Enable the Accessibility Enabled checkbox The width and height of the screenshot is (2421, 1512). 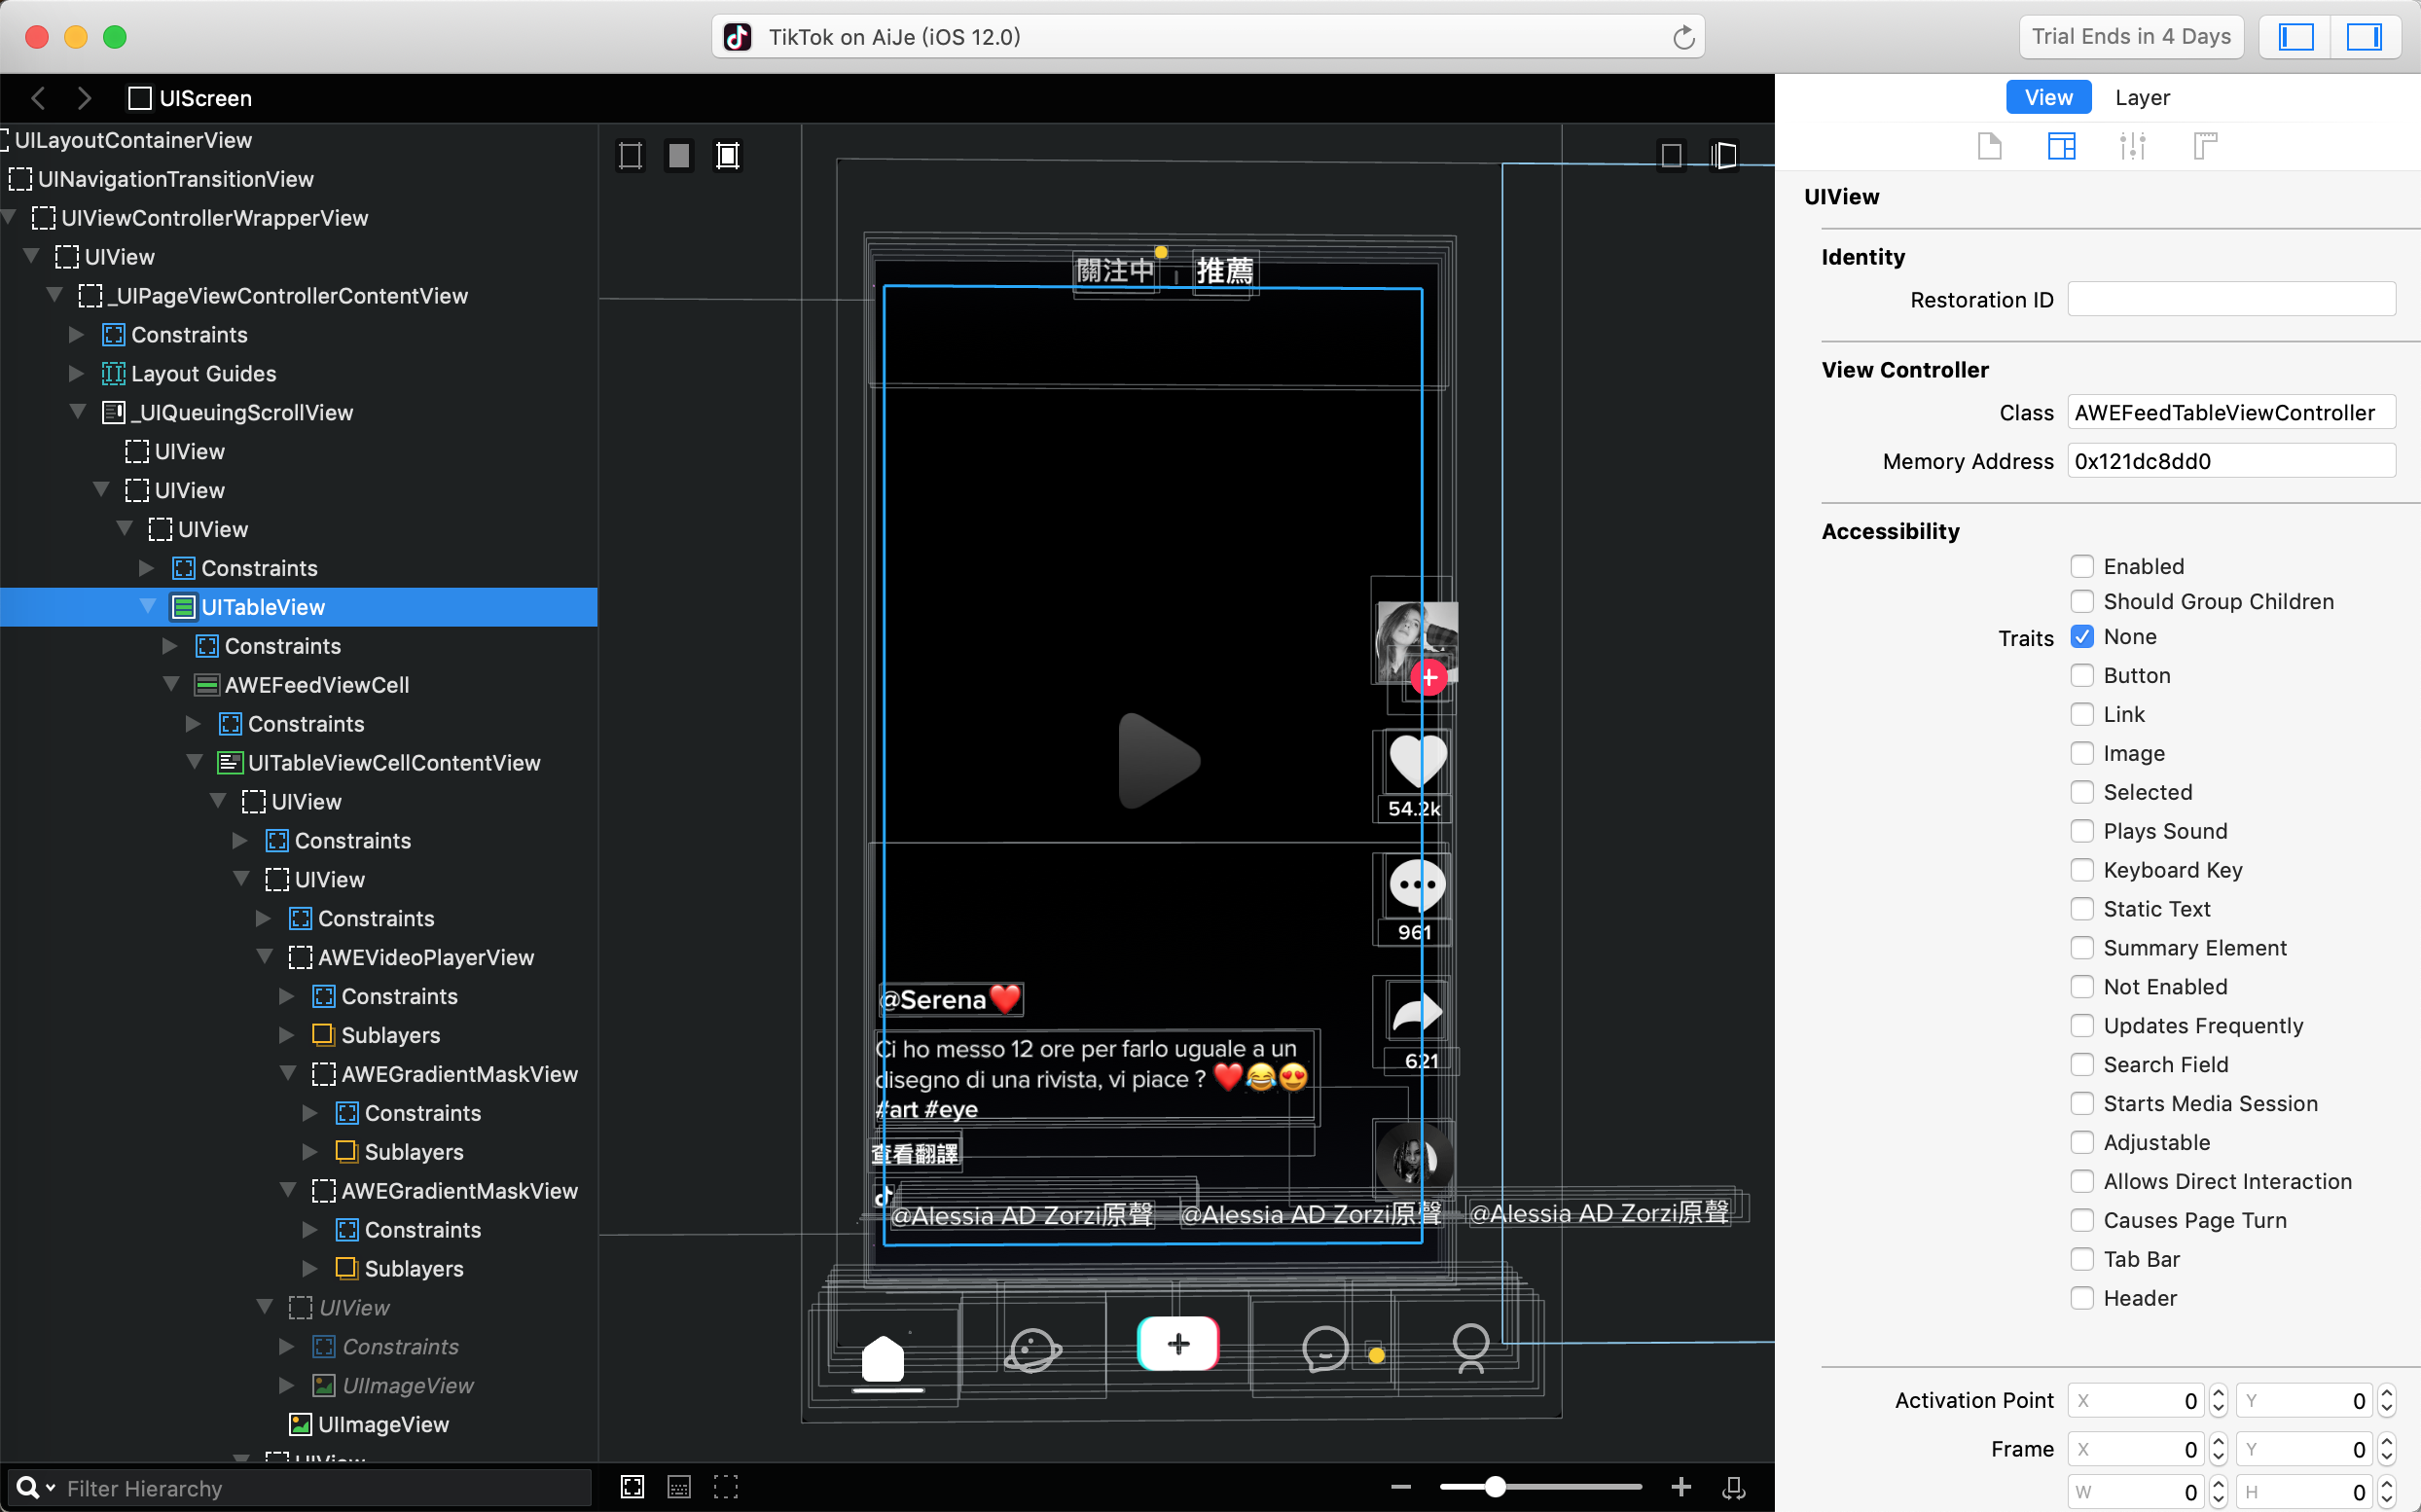pyautogui.click(x=2082, y=566)
